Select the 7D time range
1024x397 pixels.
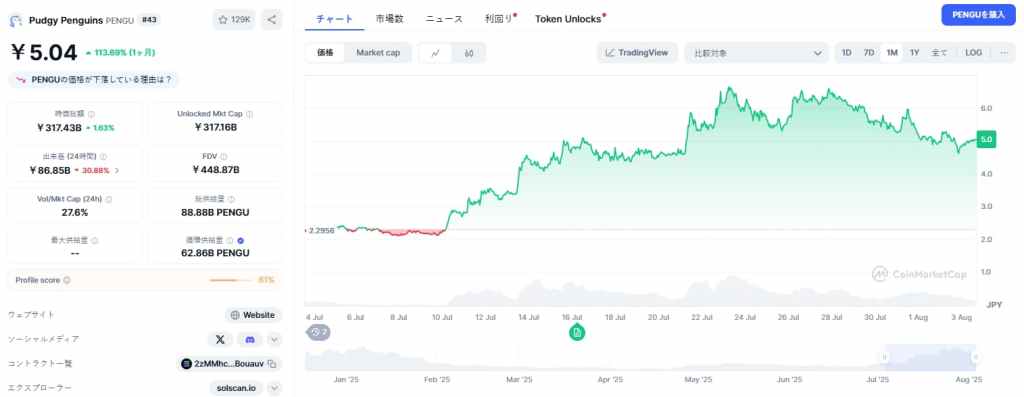click(869, 53)
